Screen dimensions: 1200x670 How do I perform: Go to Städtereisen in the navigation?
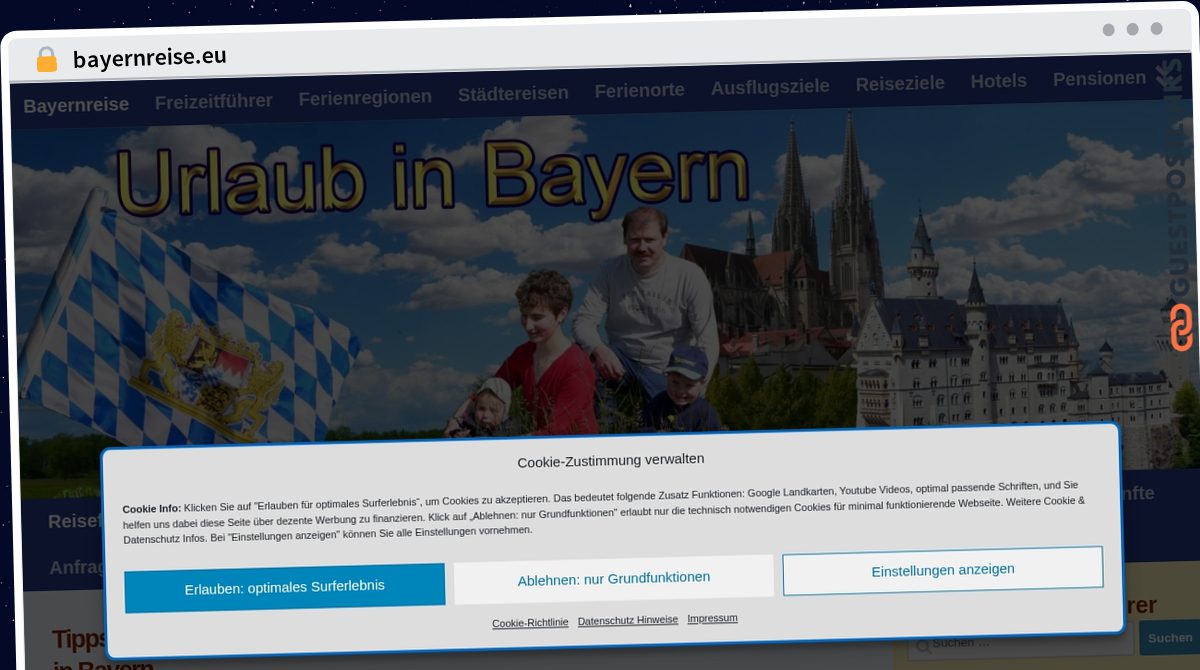pos(513,93)
